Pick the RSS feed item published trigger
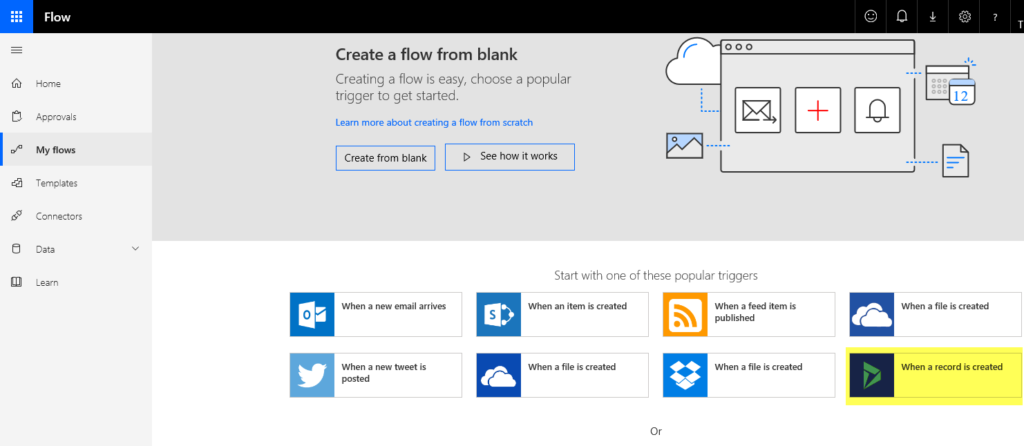 (x=749, y=314)
